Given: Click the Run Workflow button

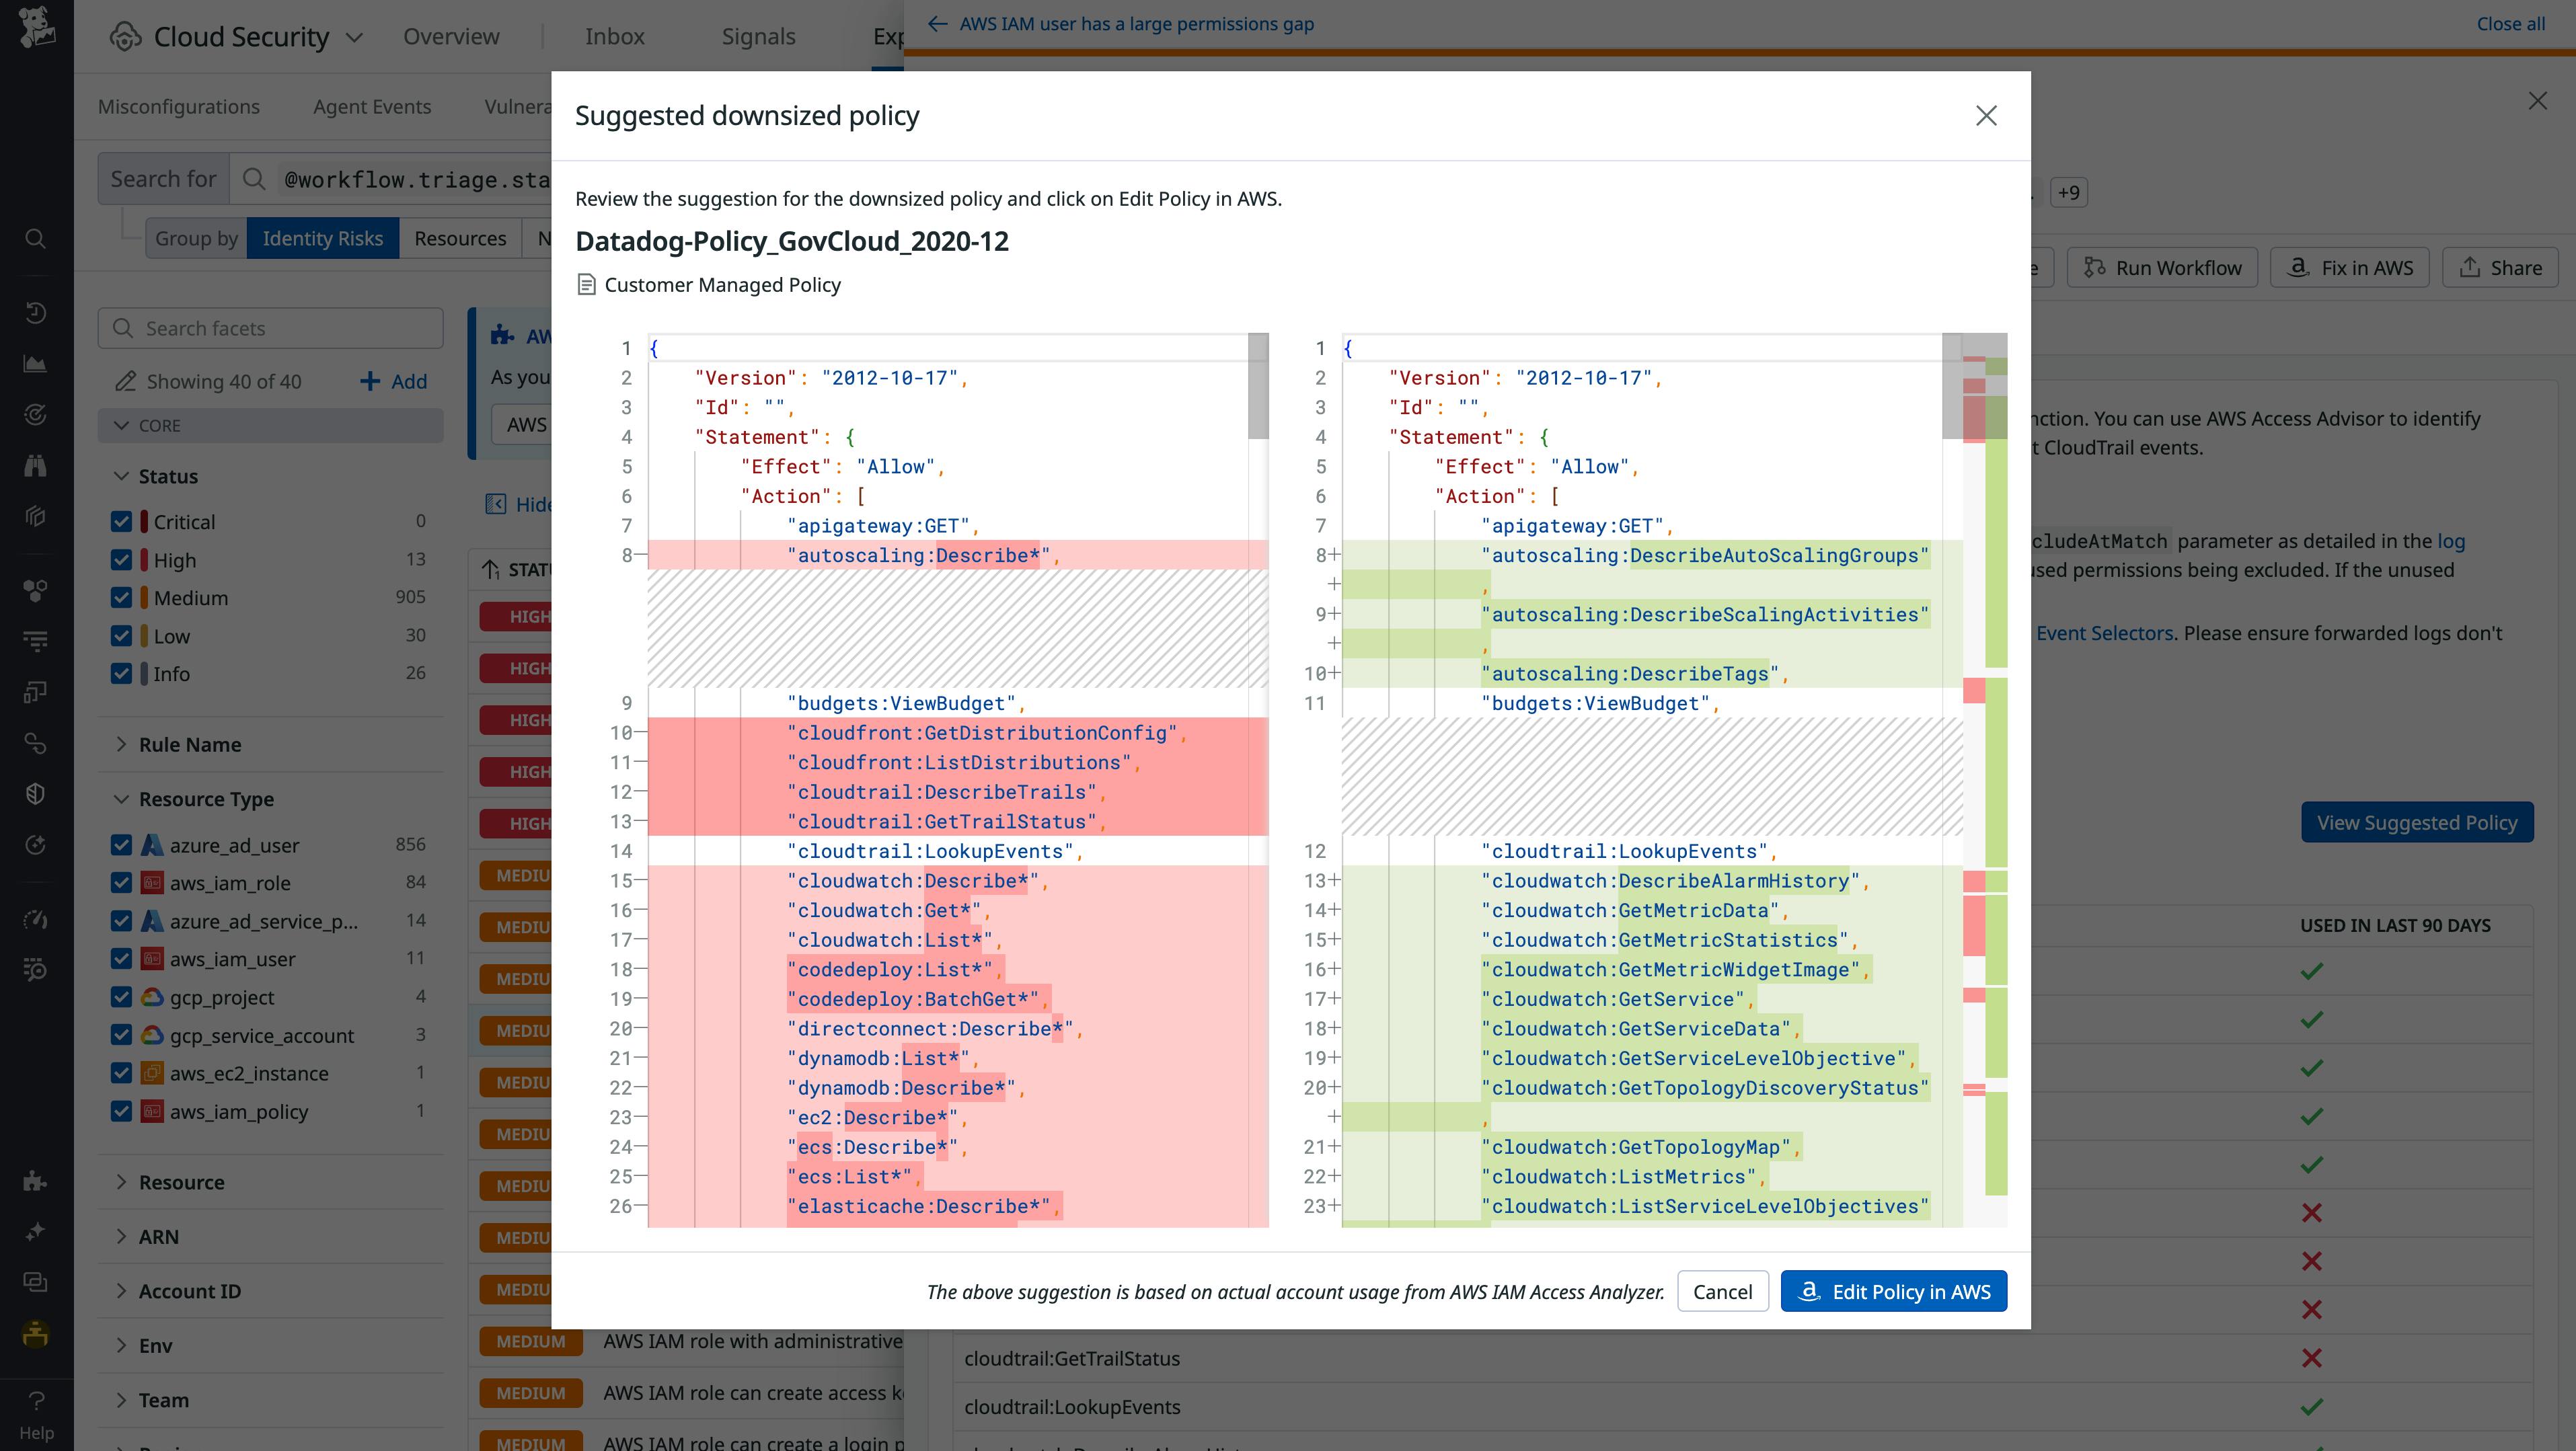Looking at the screenshot, I should (2162, 268).
